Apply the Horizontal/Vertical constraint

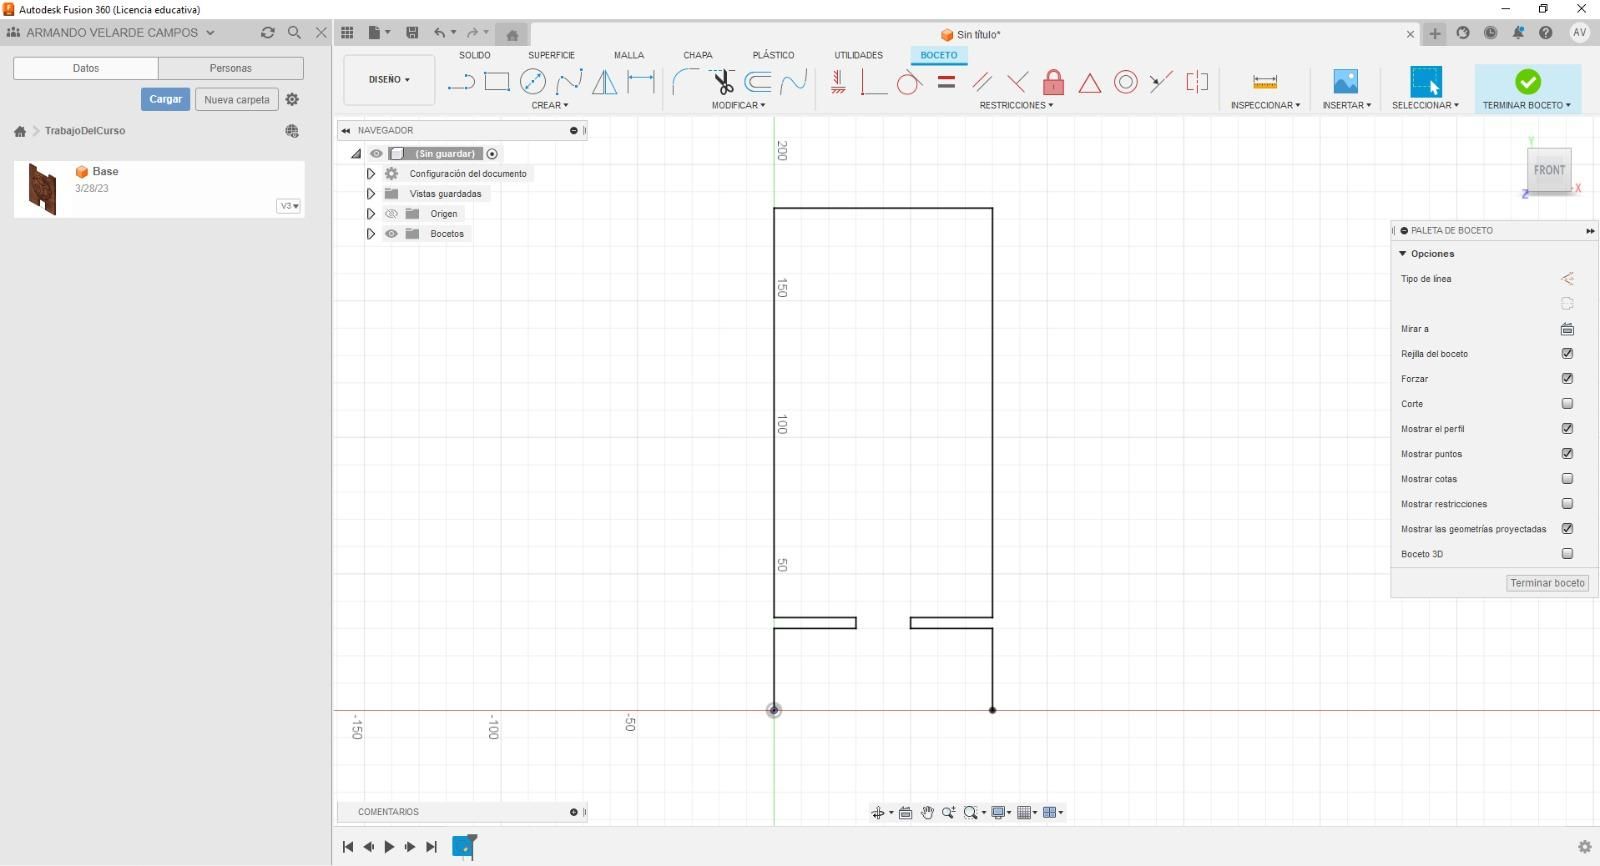838,82
